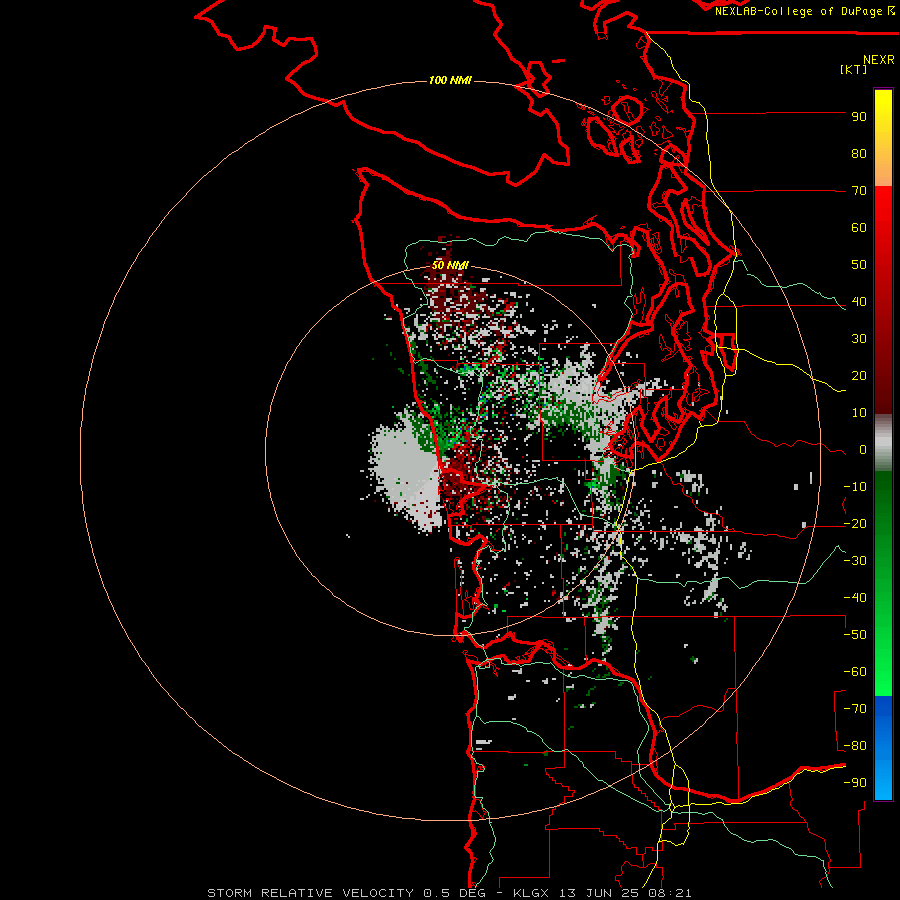
Task: Click the -20 value on the velocity scale
Action: click(855, 524)
